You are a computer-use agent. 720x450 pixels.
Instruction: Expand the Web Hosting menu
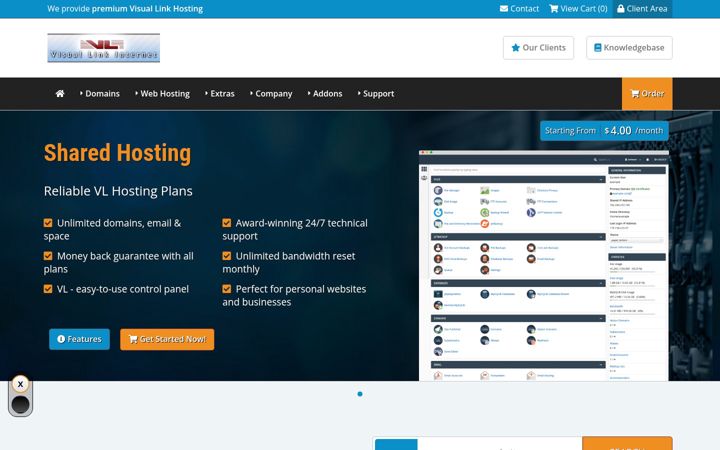[x=163, y=94]
